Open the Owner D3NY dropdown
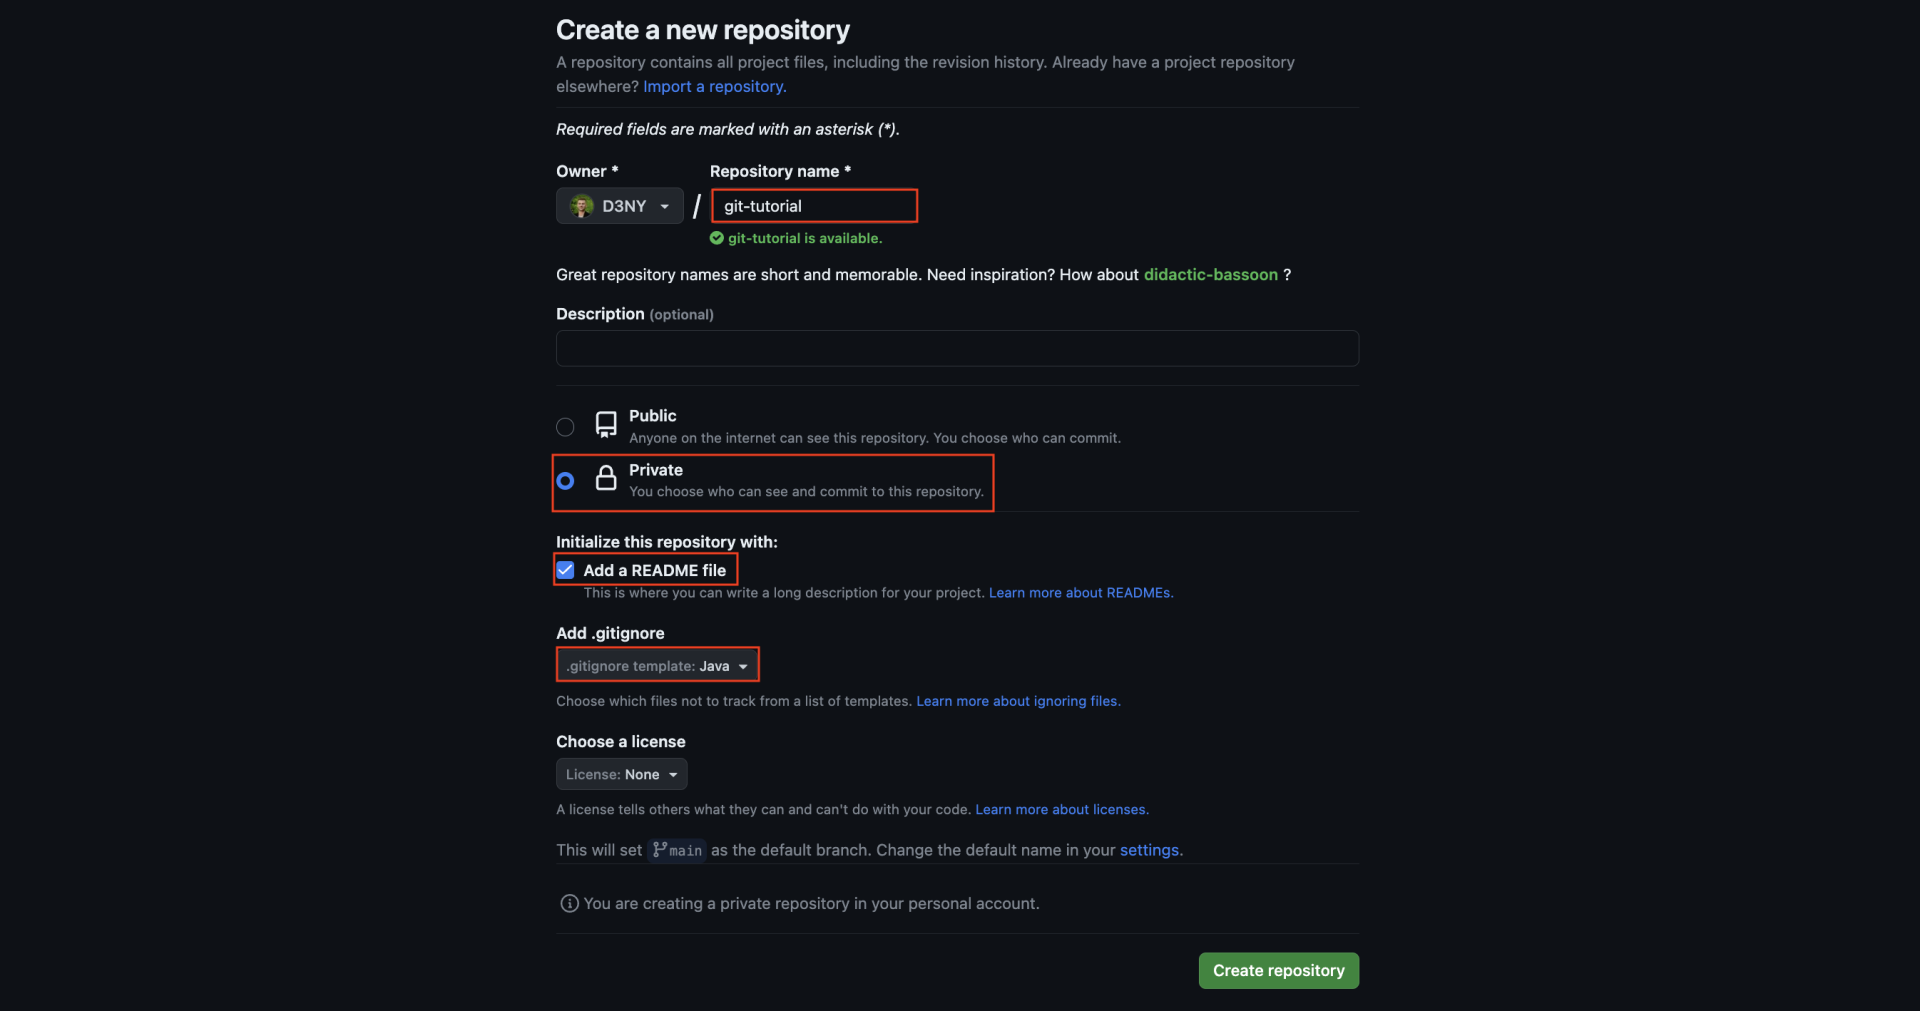 point(620,206)
